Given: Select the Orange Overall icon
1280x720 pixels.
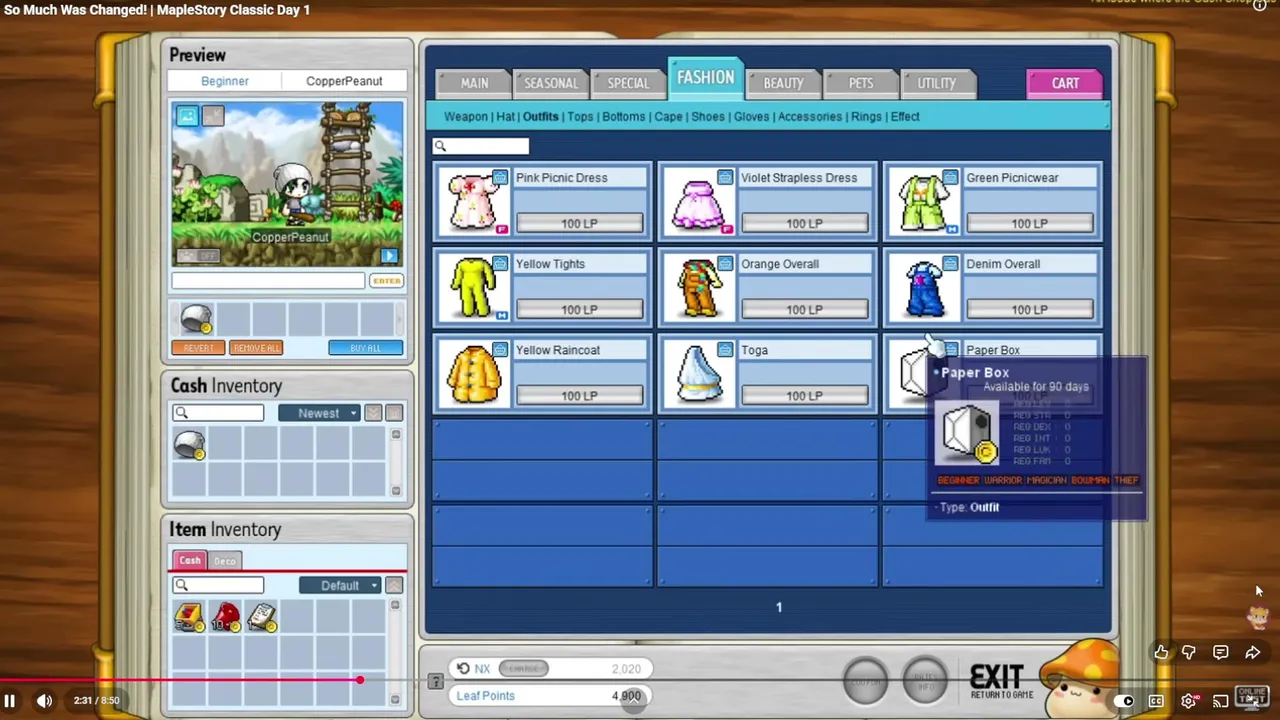Looking at the screenshot, I should pyautogui.click(x=698, y=288).
